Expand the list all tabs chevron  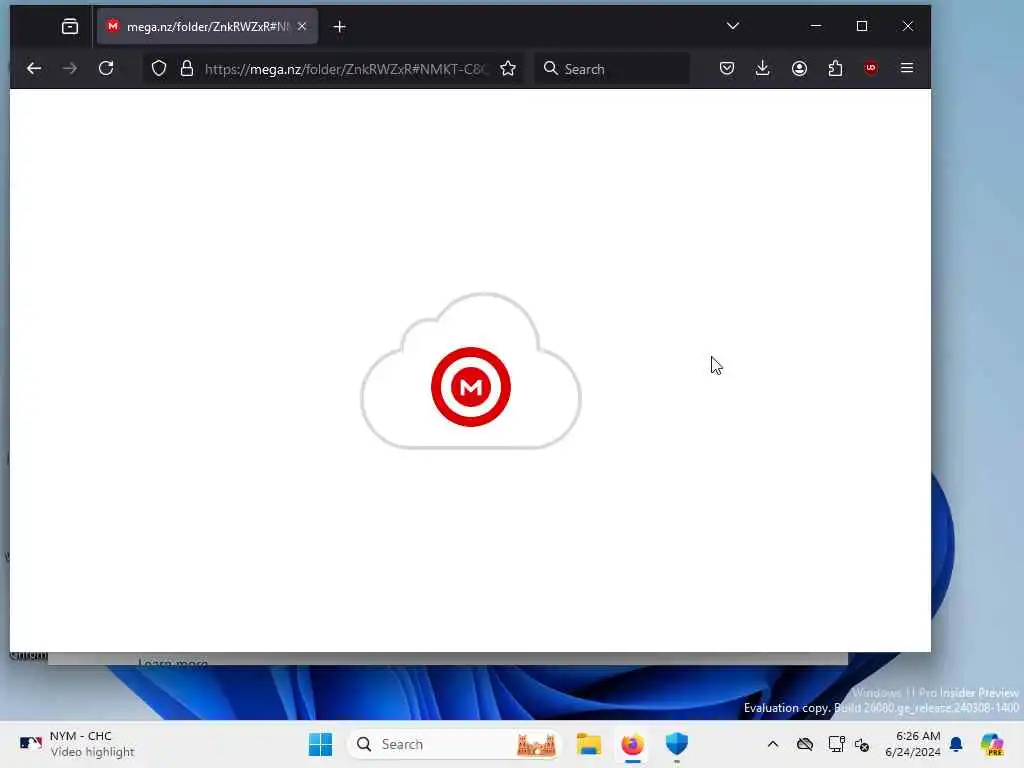coord(733,26)
